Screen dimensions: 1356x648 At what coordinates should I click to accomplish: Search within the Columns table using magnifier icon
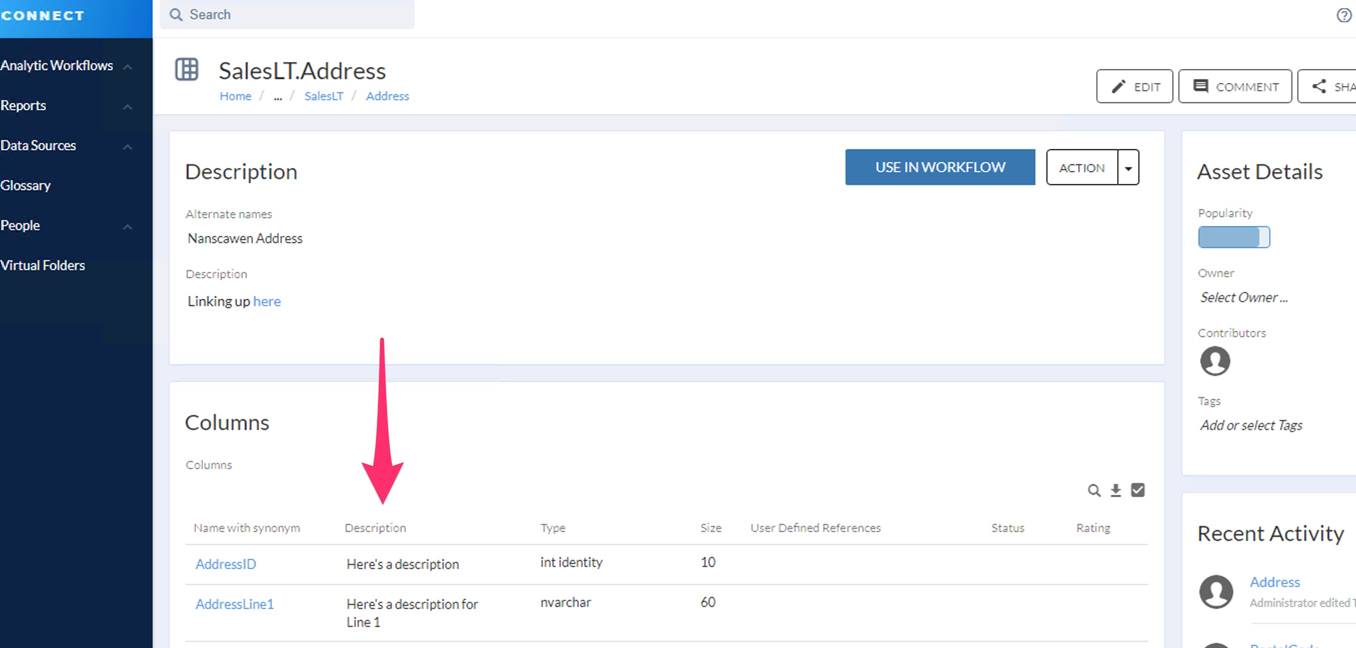pos(1093,490)
